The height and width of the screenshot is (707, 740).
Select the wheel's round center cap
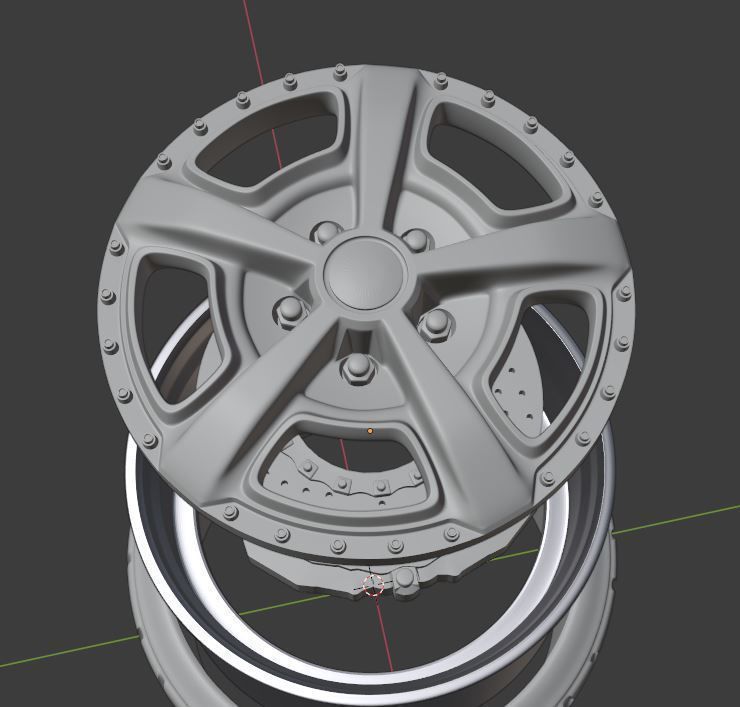click(365, 273)
